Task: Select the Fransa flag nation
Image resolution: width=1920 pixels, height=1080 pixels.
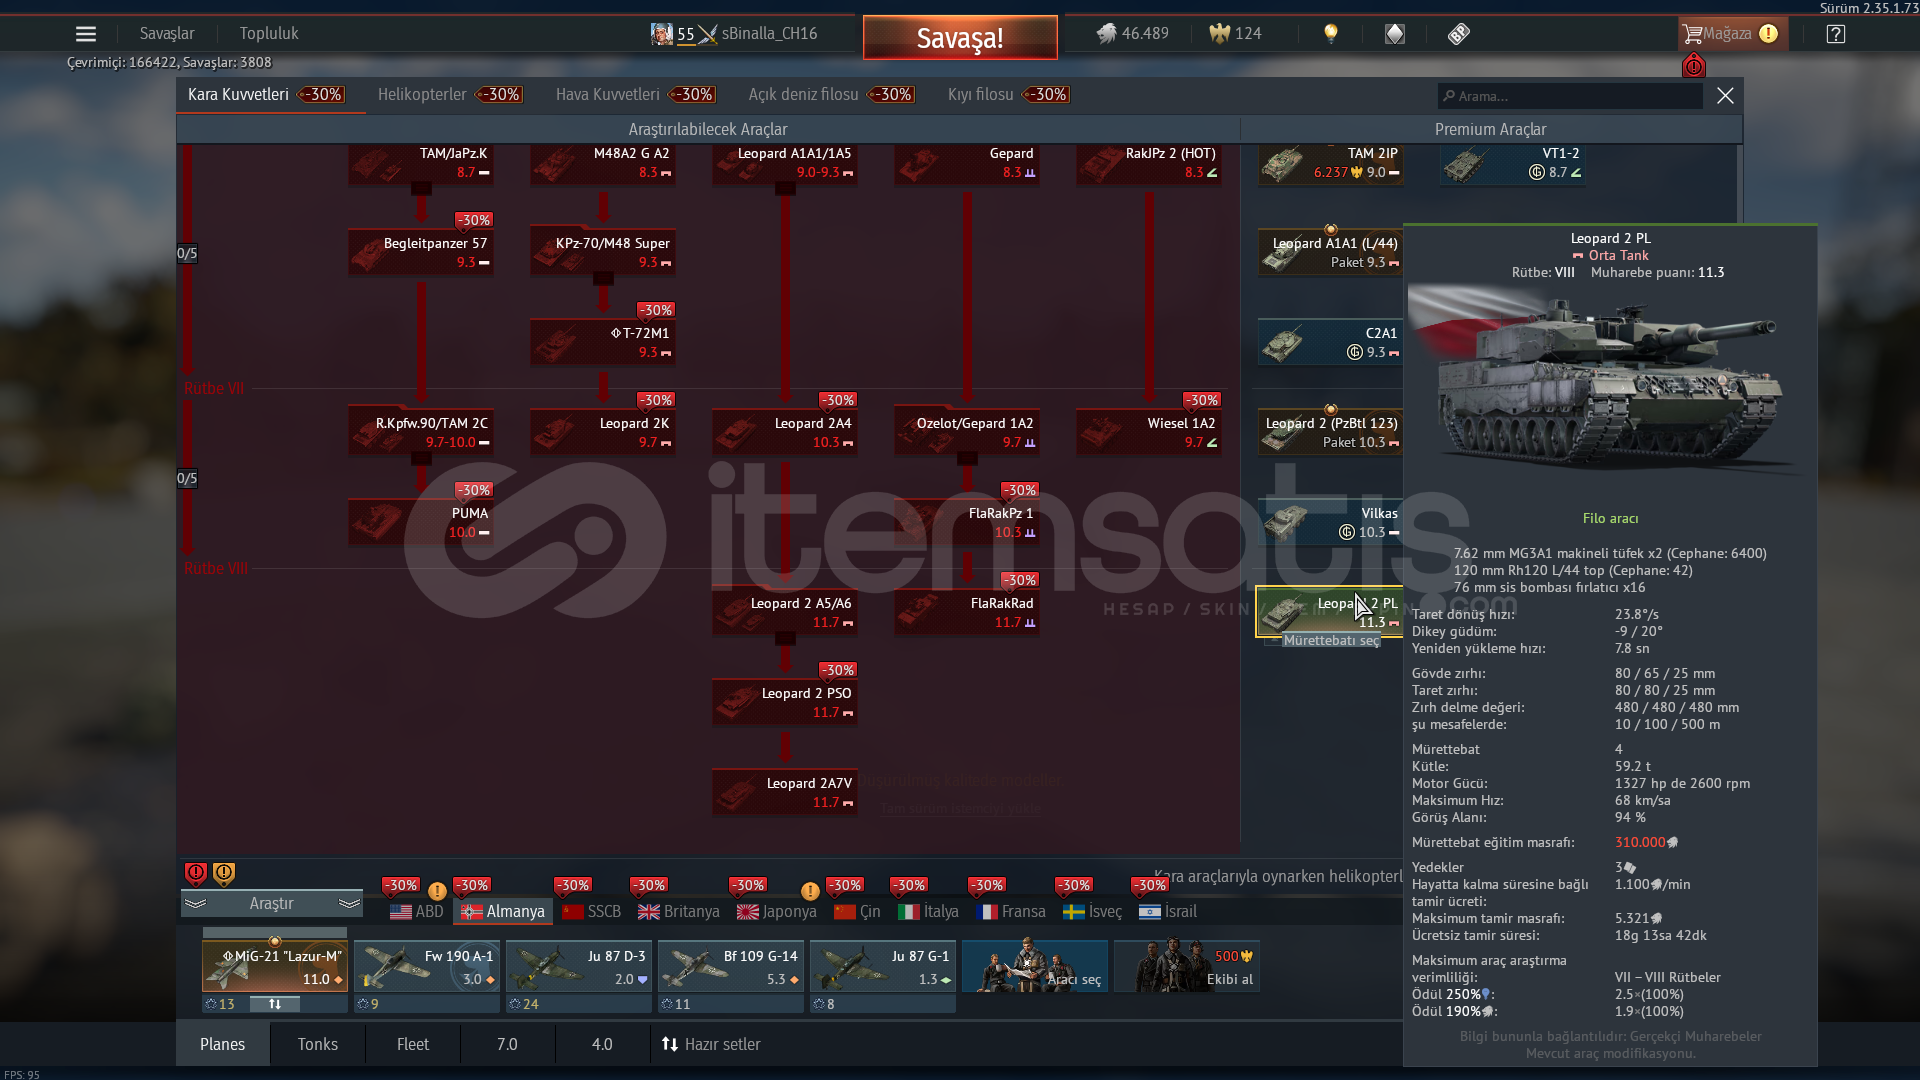Action: pyautogui.click(x=1010, y=912)
